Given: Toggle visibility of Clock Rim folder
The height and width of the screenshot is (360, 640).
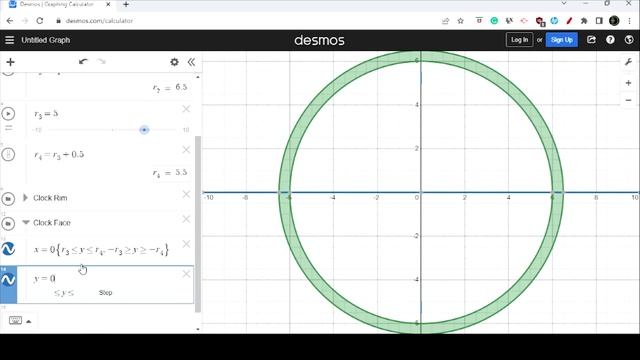Looking at the screenshot, I should (8, 199).
